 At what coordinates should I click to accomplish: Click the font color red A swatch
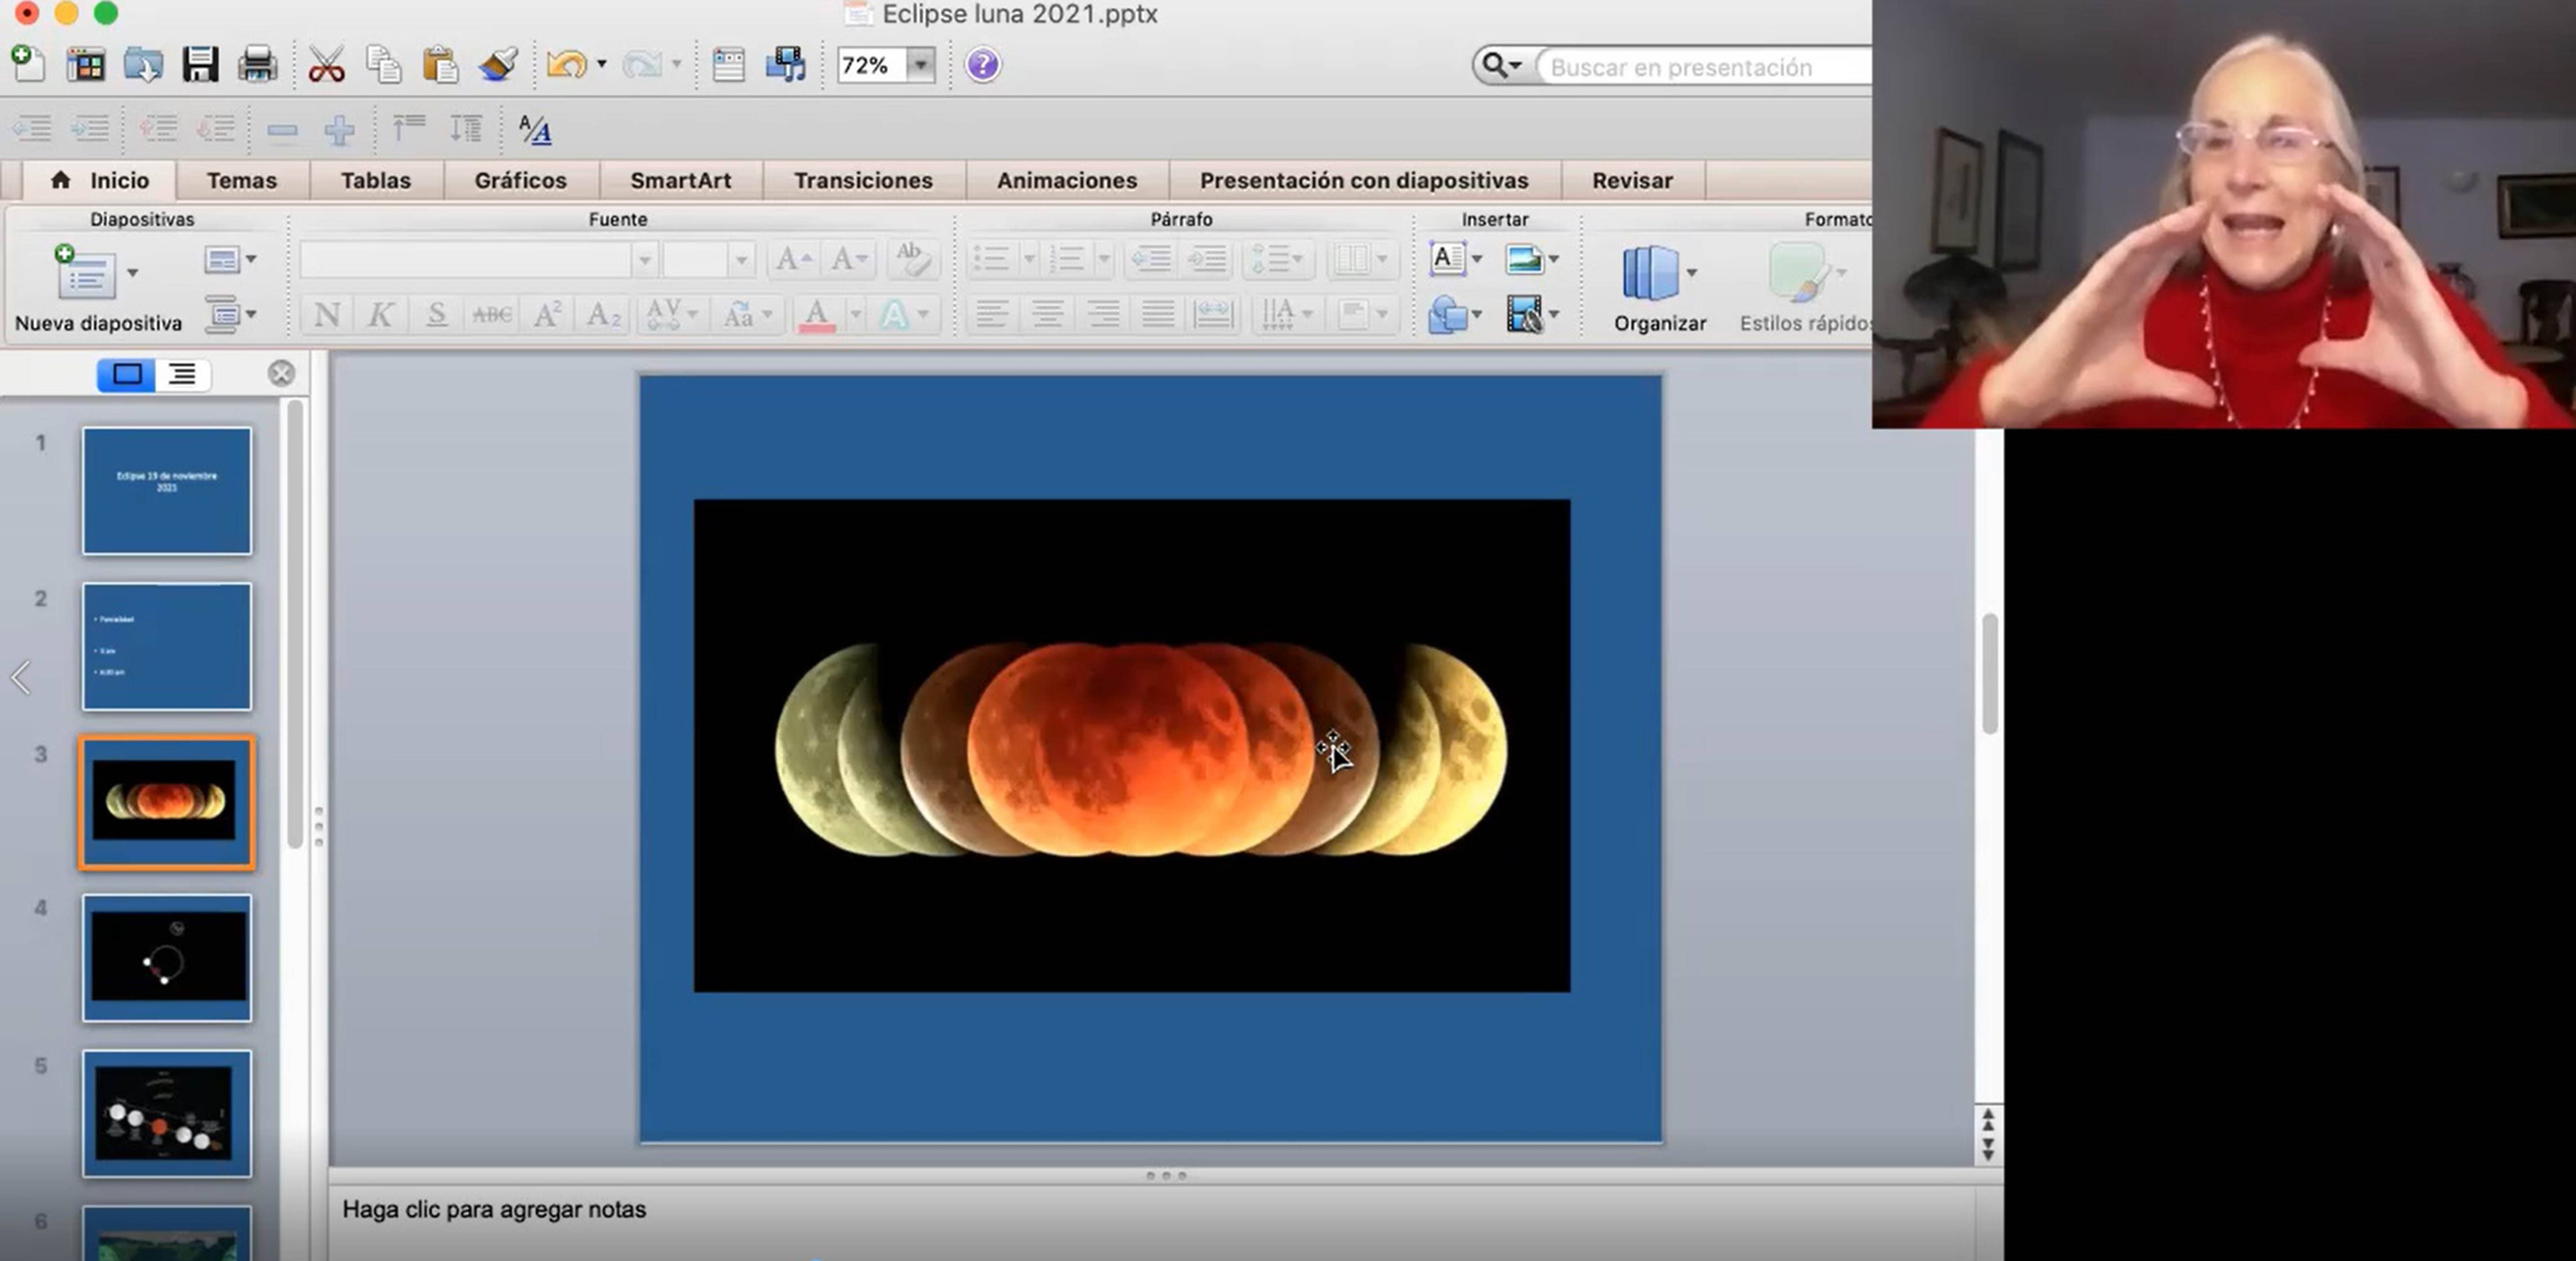(x=816, y=316)
